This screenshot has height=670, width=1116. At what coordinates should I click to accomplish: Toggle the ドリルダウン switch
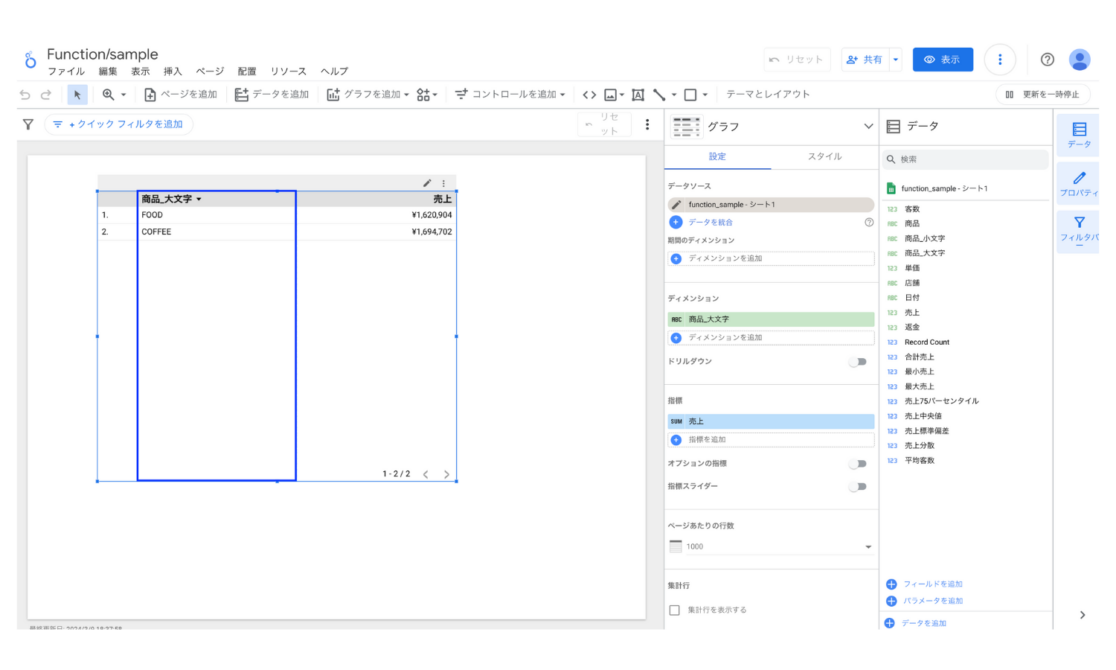click(857, 363)
